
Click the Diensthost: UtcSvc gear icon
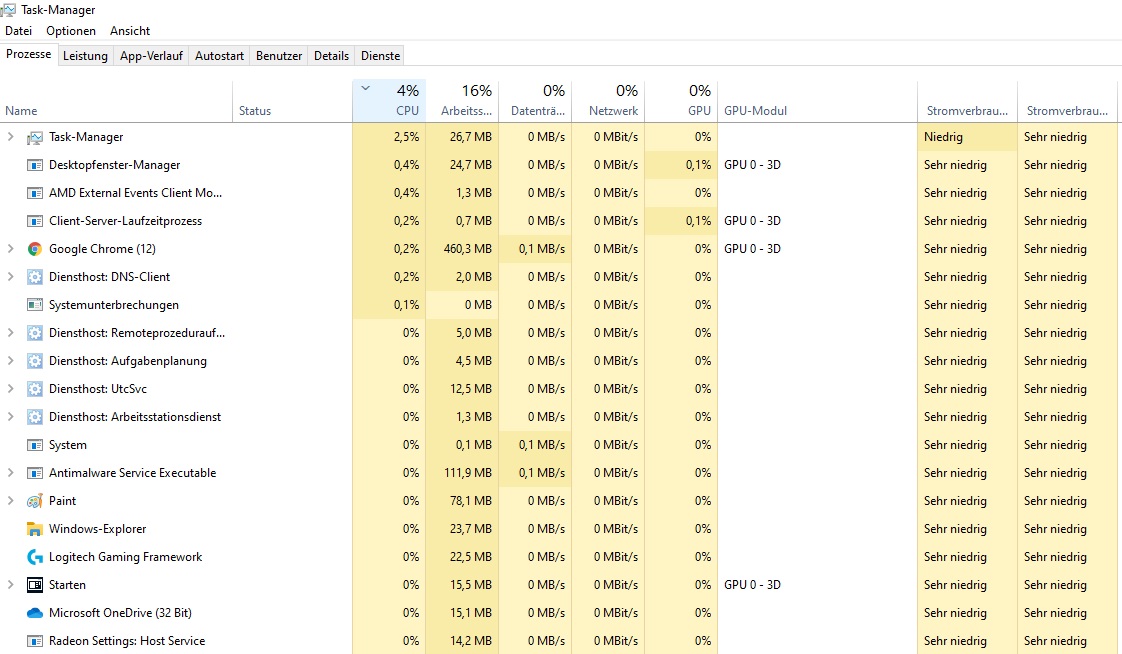pyautogui.click(x=34, y=389)
